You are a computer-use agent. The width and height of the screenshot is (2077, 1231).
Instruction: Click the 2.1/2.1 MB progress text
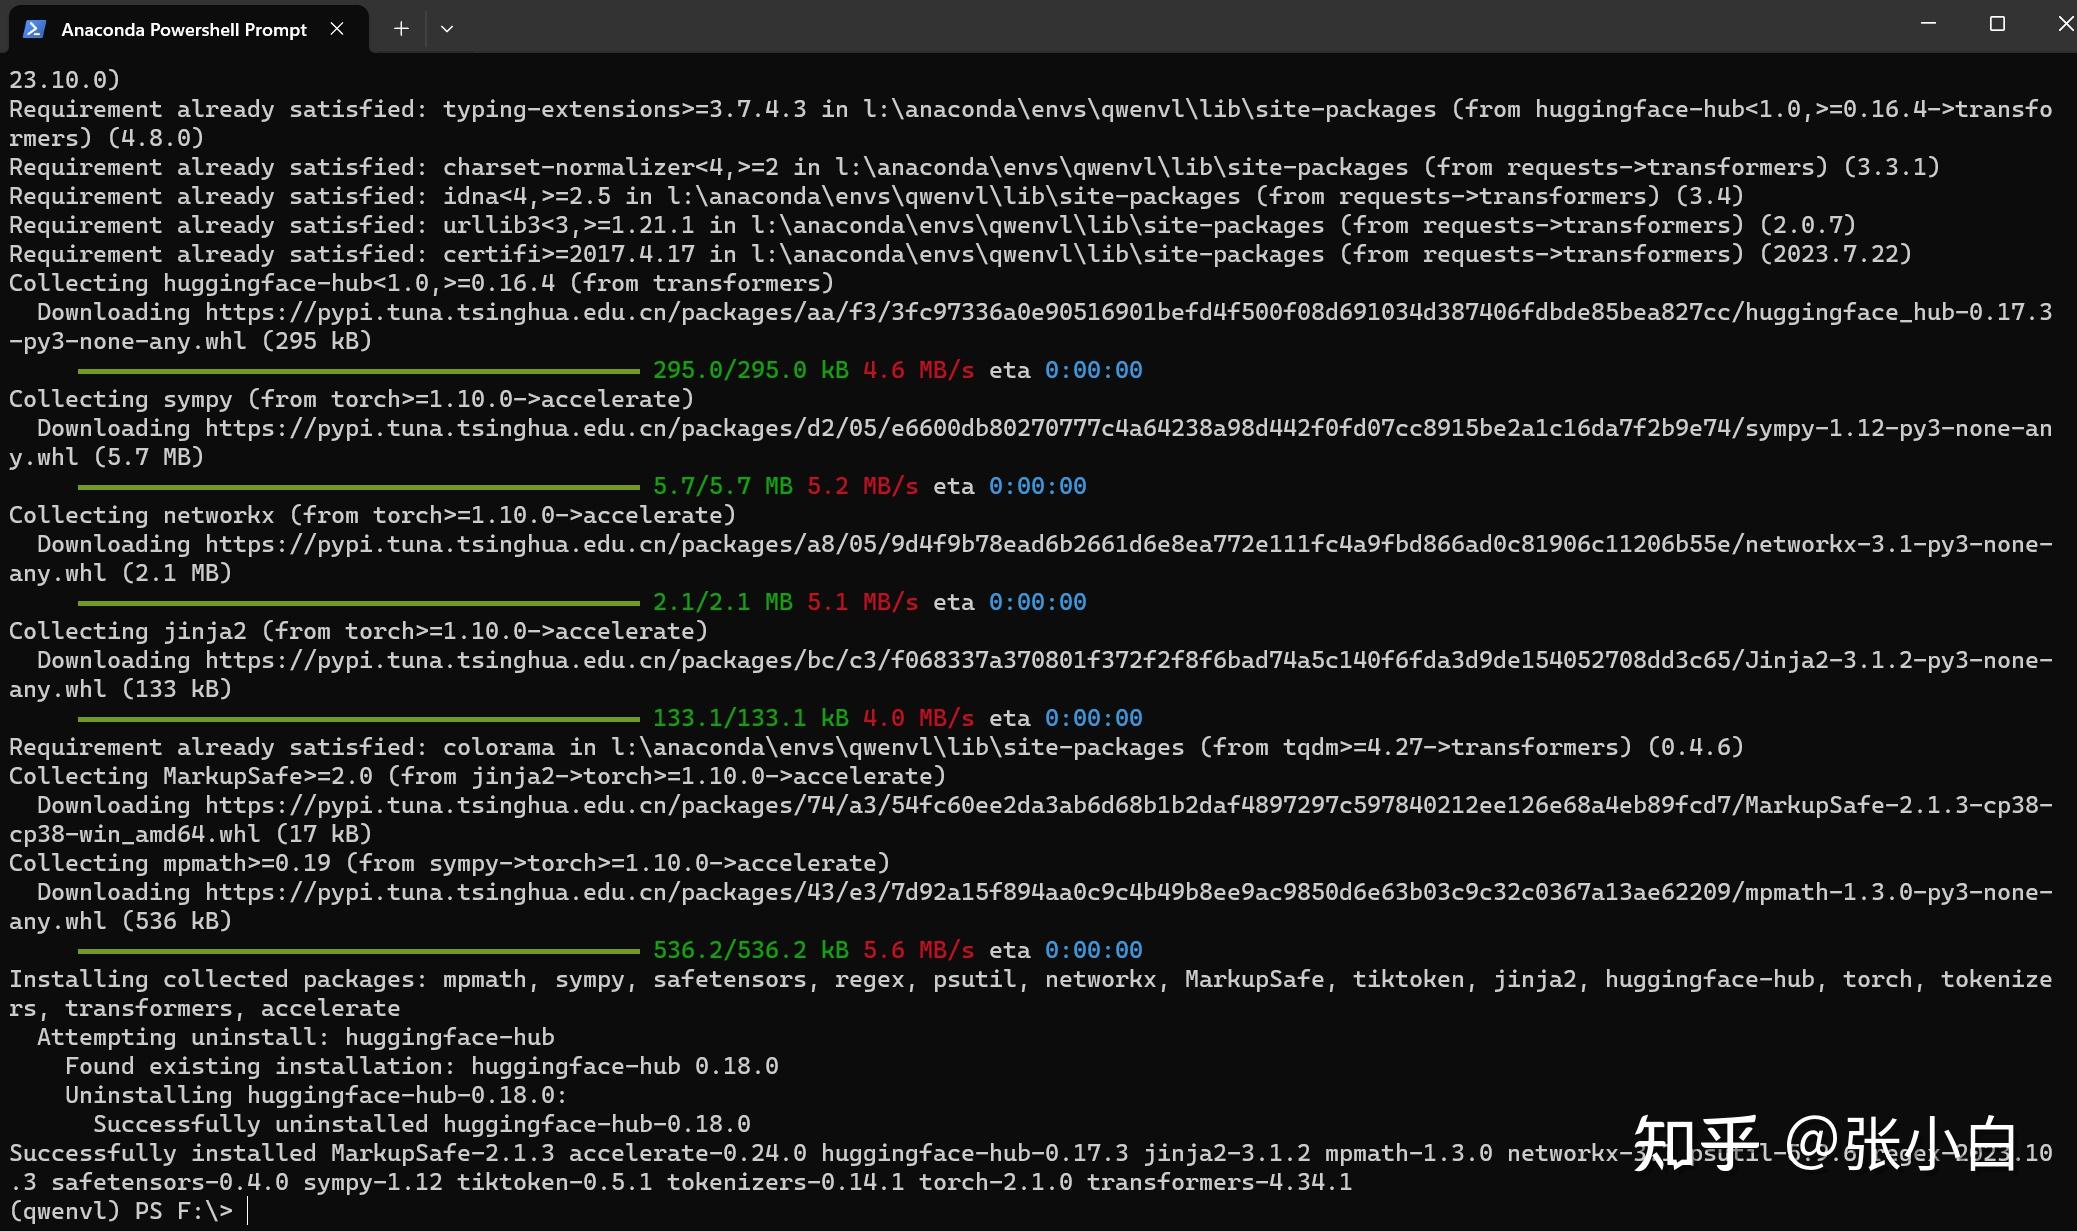coord(722,603)
